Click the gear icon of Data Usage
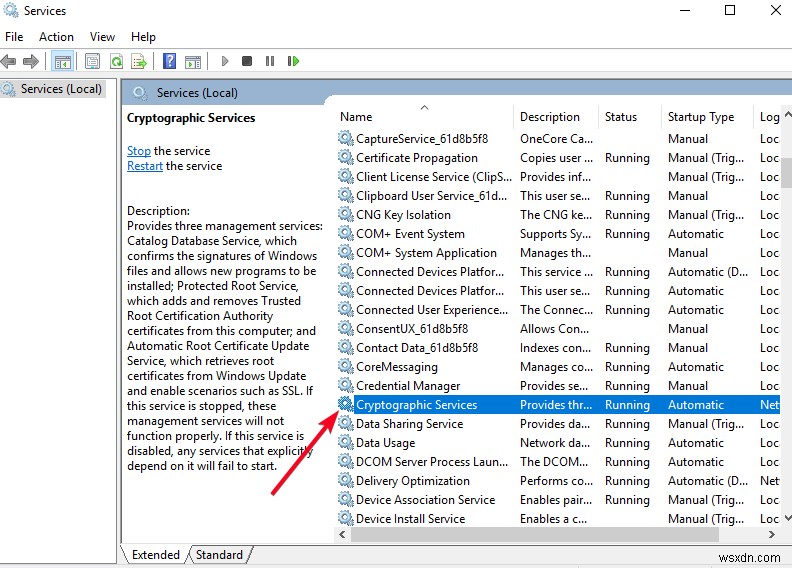This screenshot has width=792, height=568. pos(345,442)
